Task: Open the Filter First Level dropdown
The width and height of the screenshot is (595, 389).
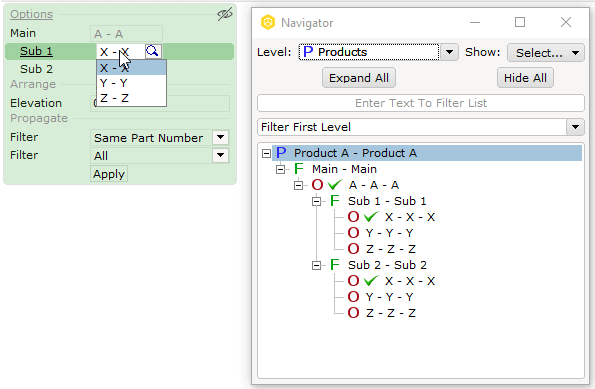Action: (x=575, y=127)
